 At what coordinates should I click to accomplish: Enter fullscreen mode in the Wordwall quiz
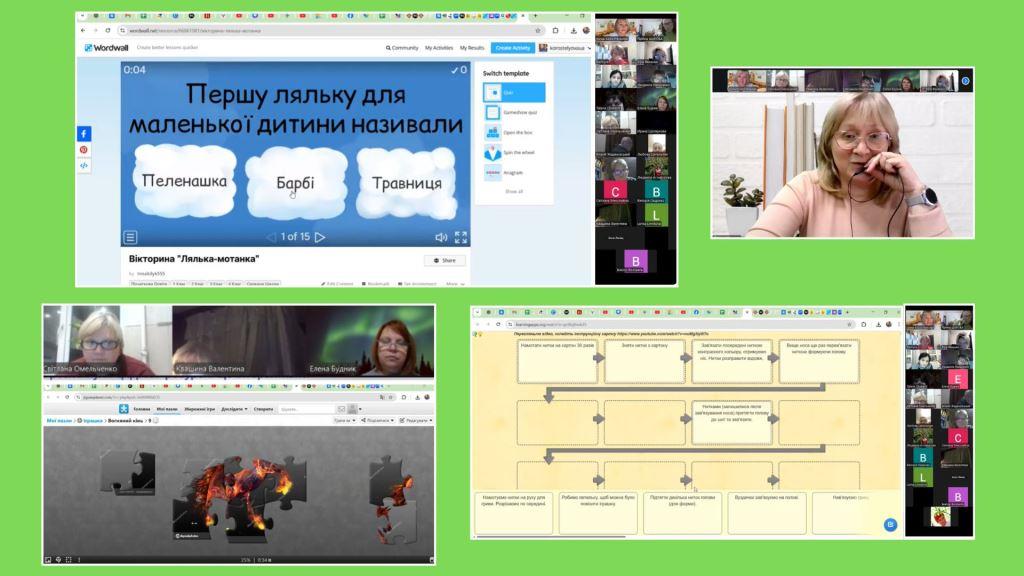click(461, 237)
